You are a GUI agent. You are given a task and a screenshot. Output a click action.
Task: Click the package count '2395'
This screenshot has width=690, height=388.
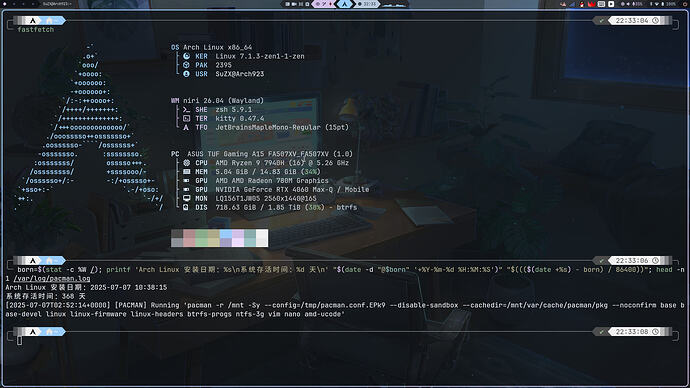[x=224, y=65]
